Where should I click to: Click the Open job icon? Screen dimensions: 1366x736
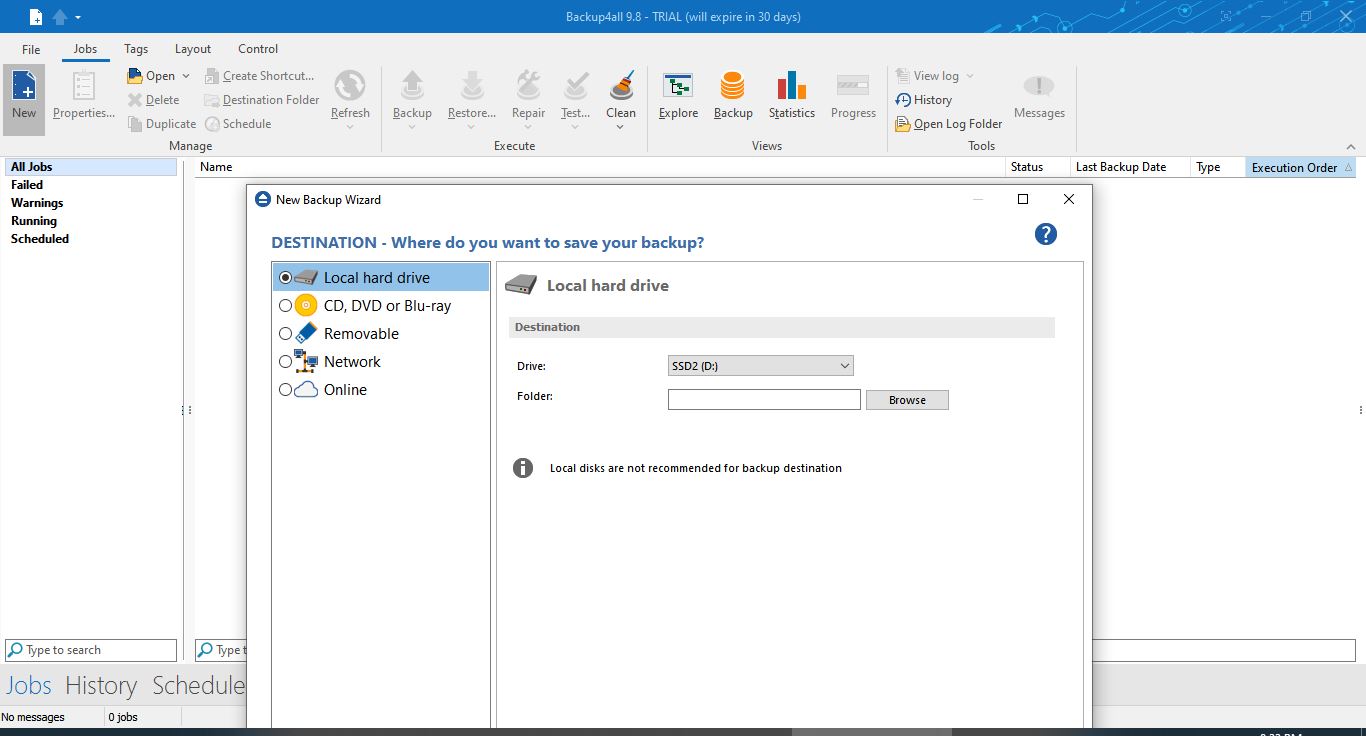[x=136, y=76]
